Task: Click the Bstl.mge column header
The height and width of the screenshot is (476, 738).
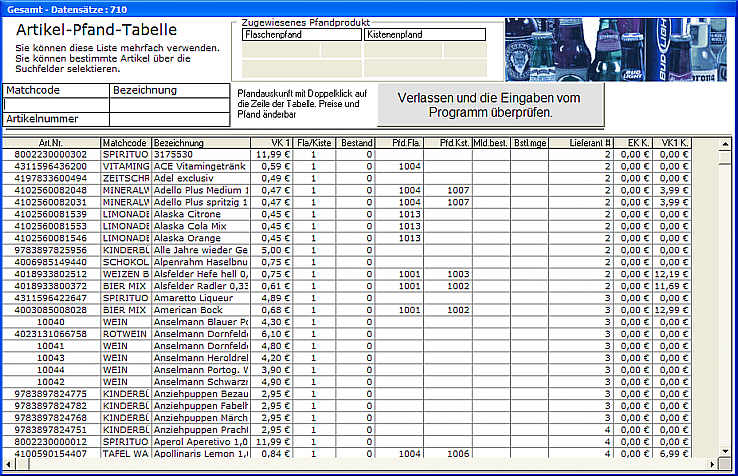Action: click(x=529, y=143)
